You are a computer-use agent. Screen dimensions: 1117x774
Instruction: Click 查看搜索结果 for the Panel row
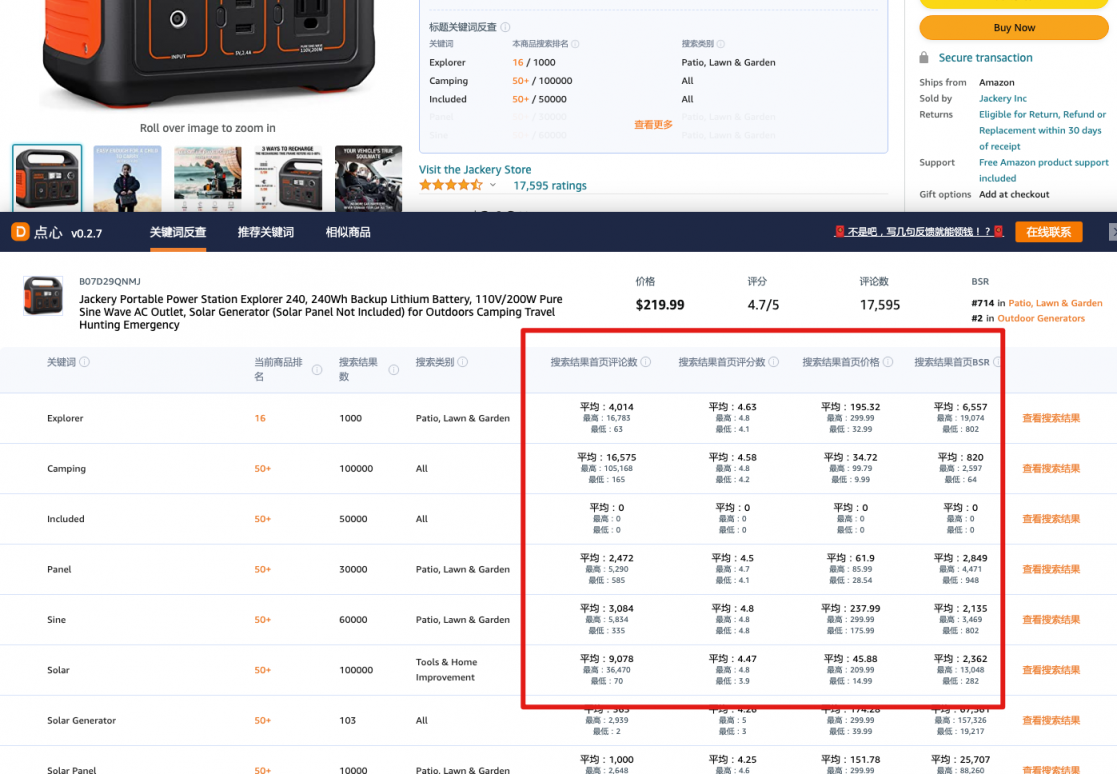pyautogui.click(x=1051, y=569)
